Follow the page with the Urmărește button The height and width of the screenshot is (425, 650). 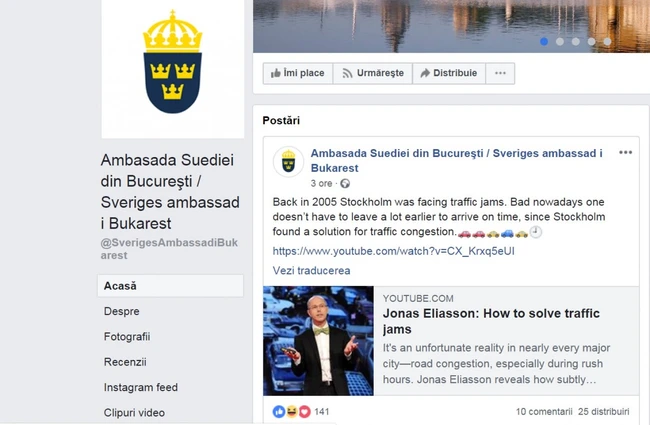[373, 73]
